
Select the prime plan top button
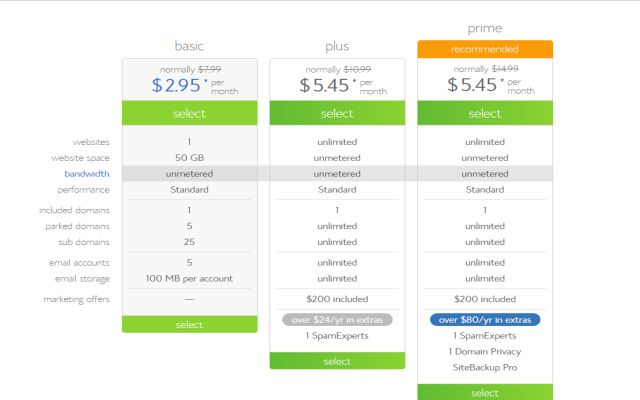tap(485, 113)
